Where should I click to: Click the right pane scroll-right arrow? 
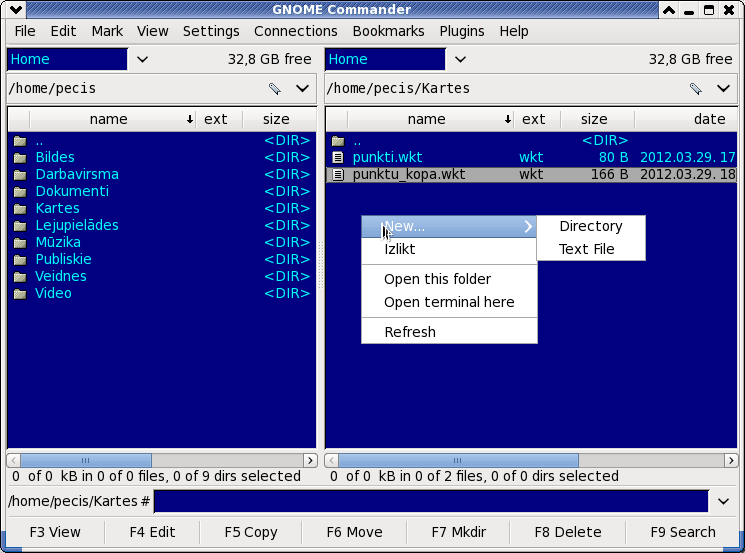pos(731,460)
